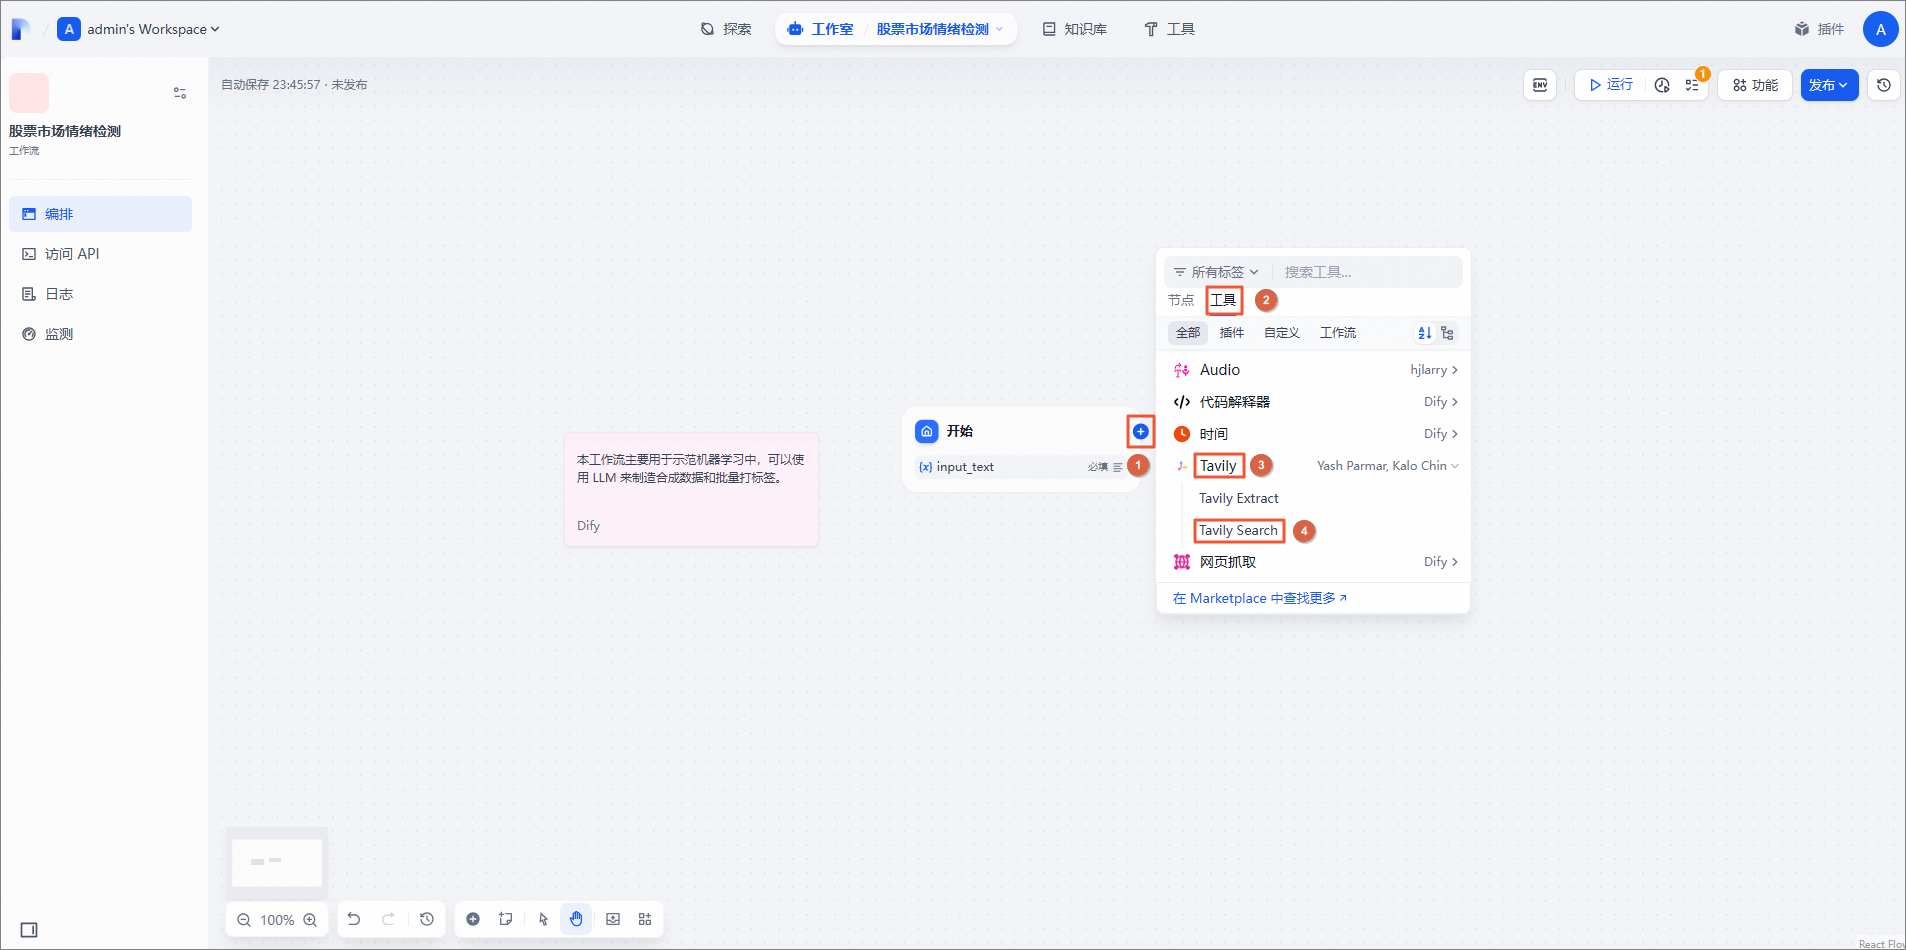Open change history in bottom toolbar
Screen dimensions: 1906x950
[427, 919]
